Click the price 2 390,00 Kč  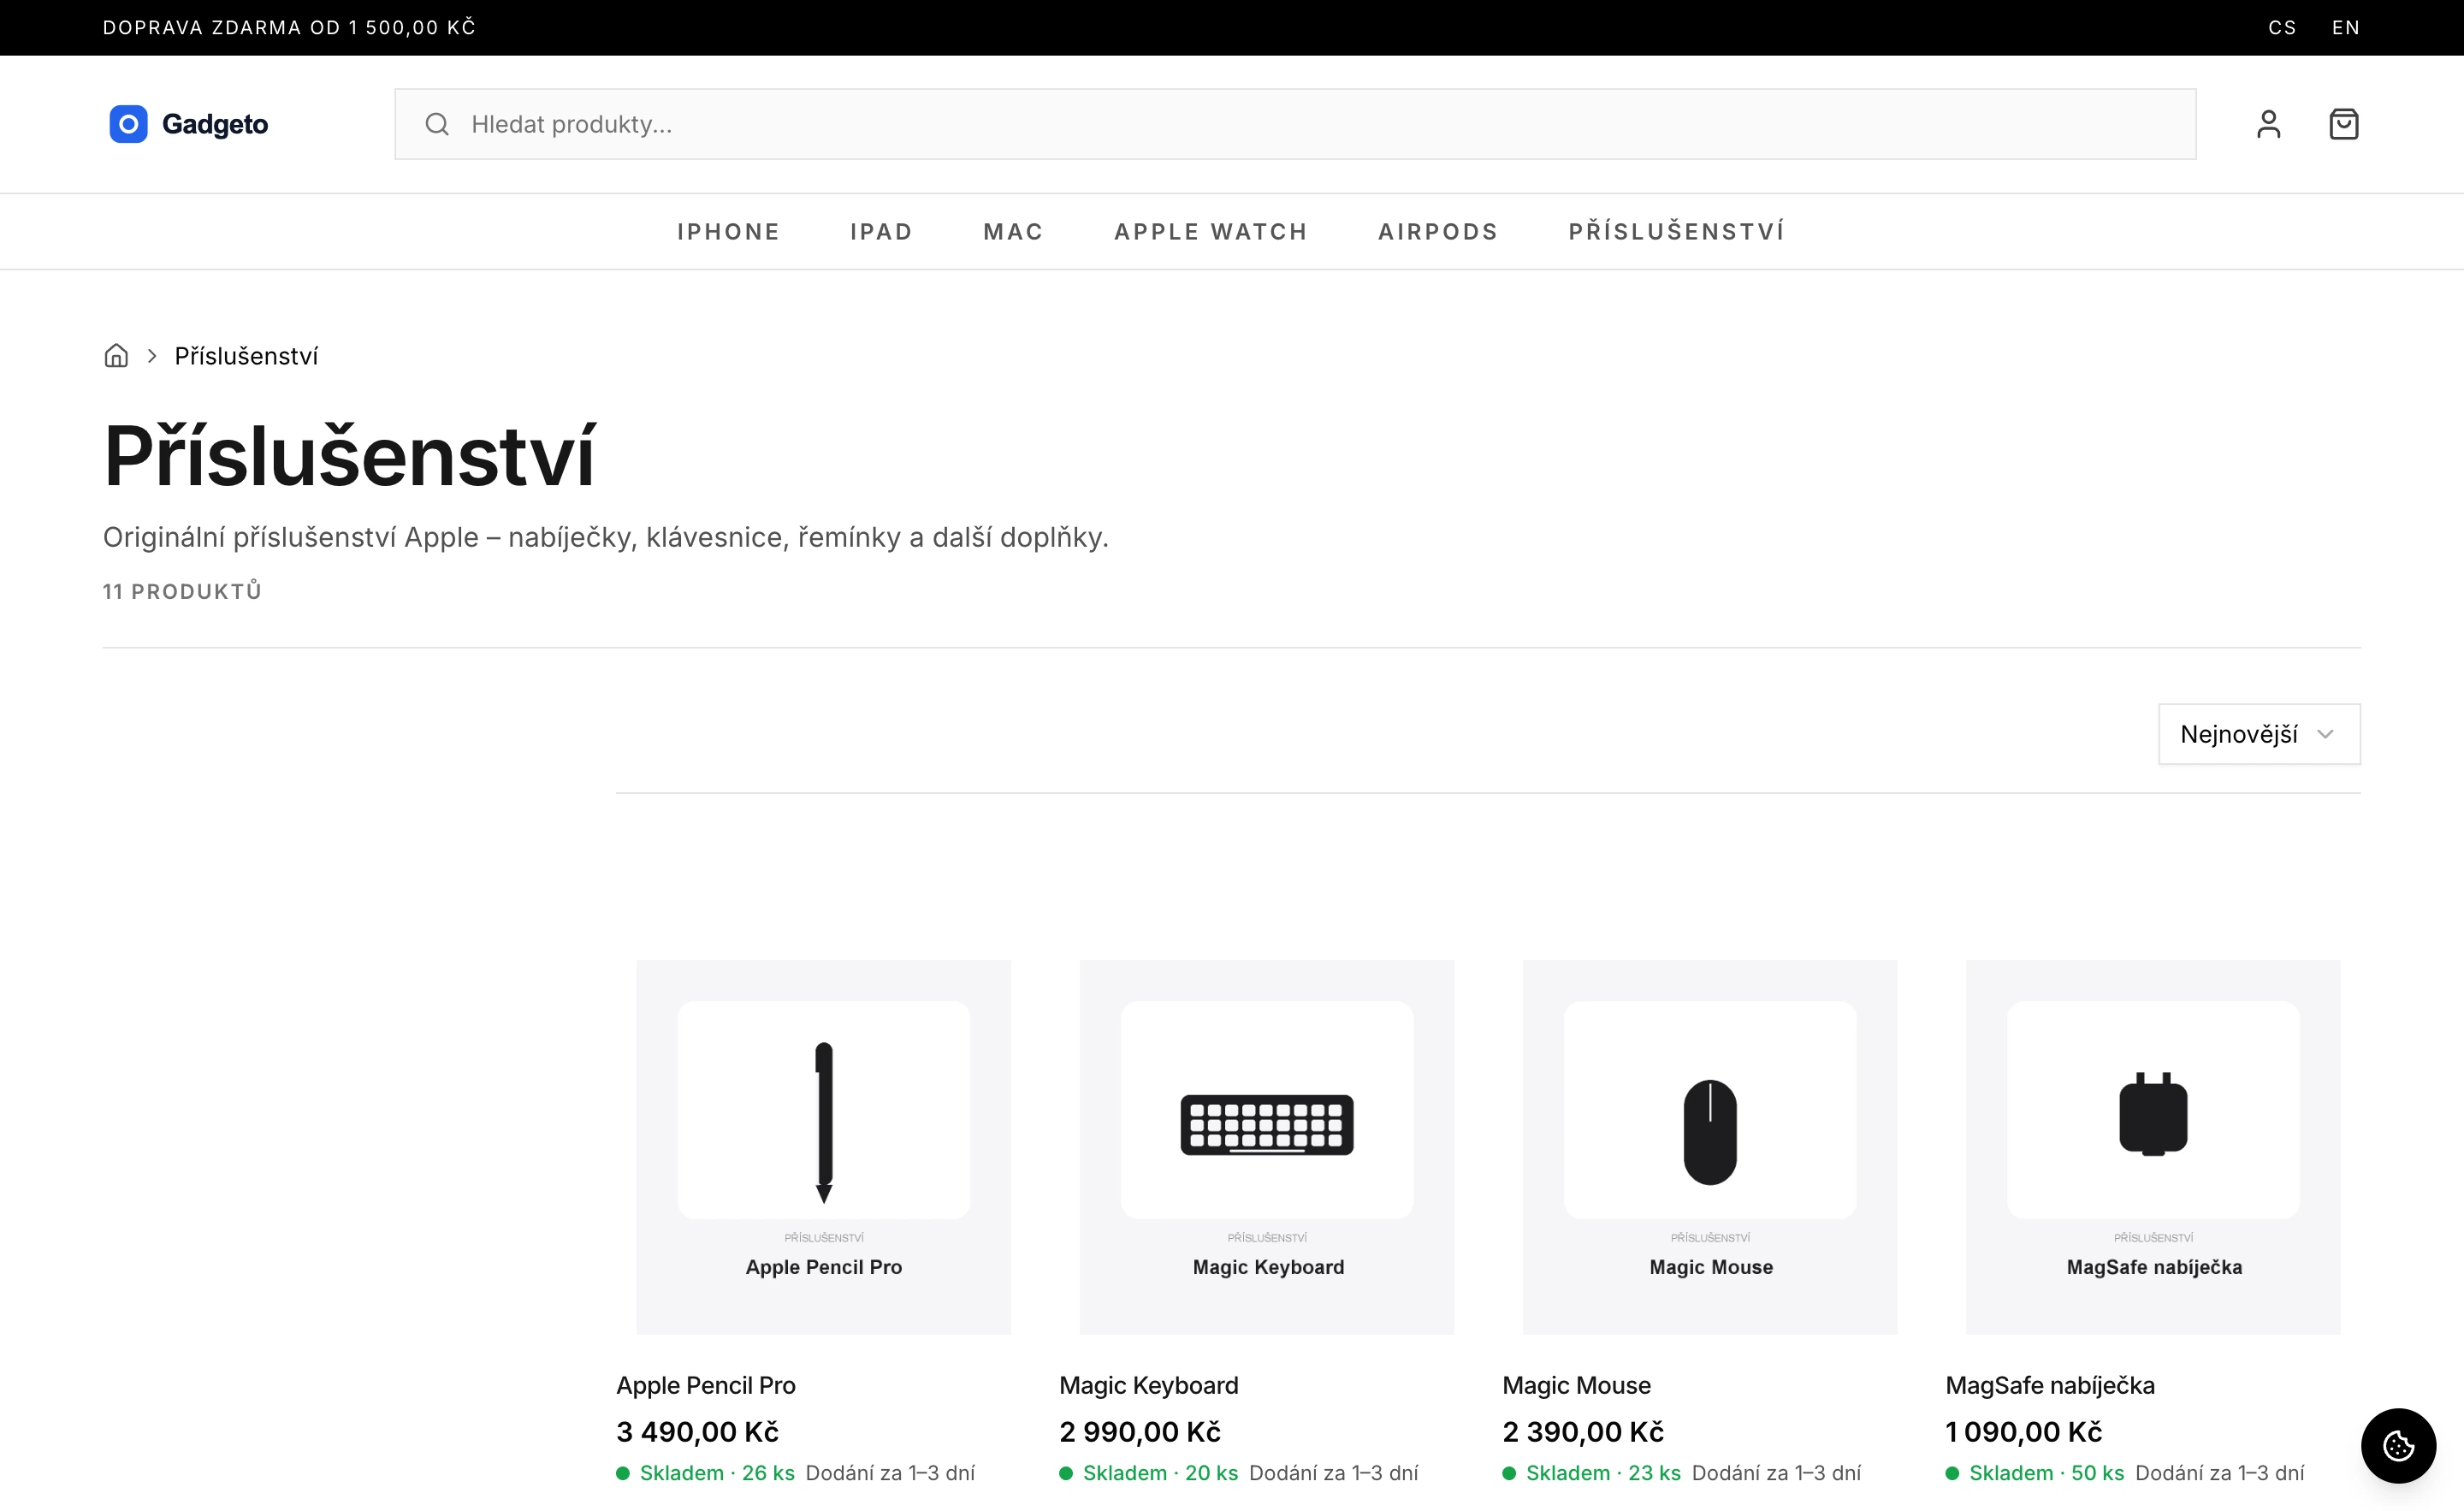[1583, 1432]
